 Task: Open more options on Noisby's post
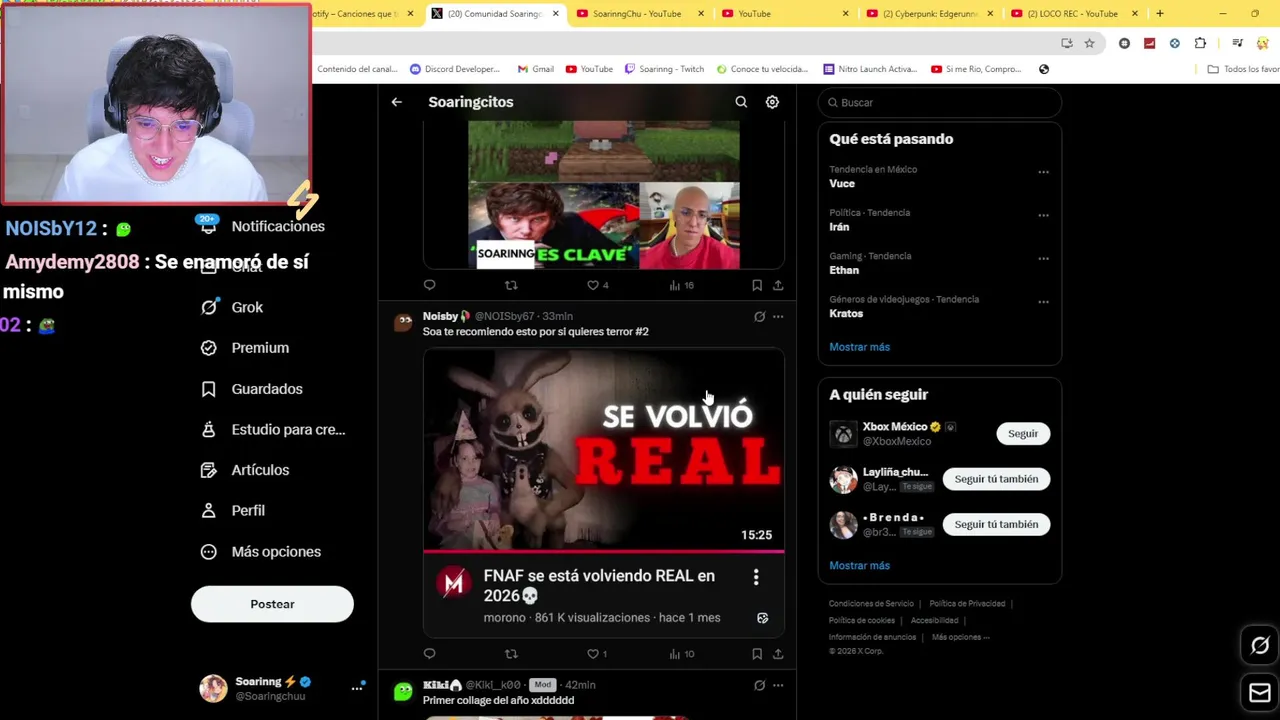(x=778, y=317)
